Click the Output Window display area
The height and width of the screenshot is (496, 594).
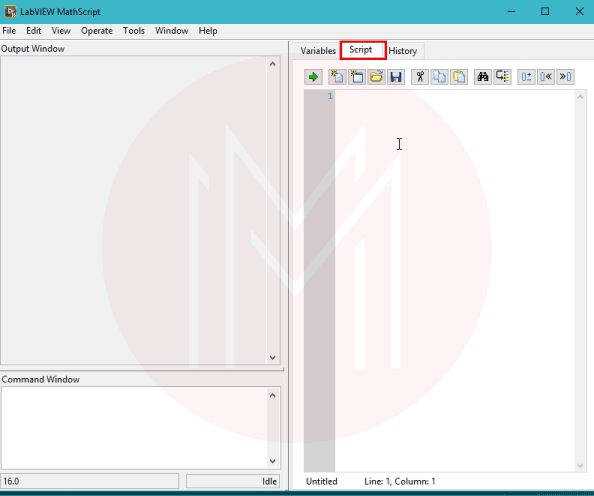coord(134,210)
